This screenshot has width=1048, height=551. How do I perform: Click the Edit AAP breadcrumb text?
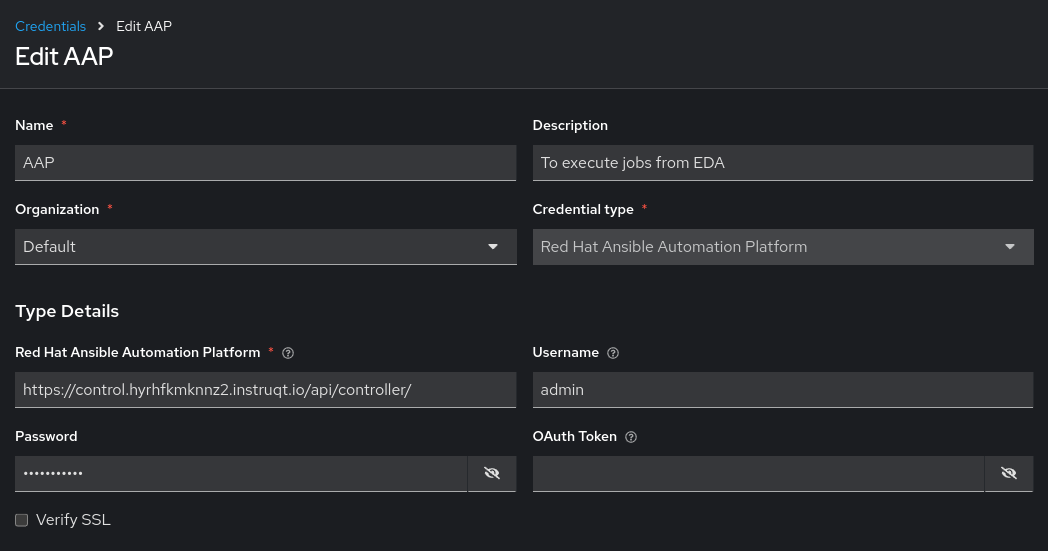click(x=144, y=26)
